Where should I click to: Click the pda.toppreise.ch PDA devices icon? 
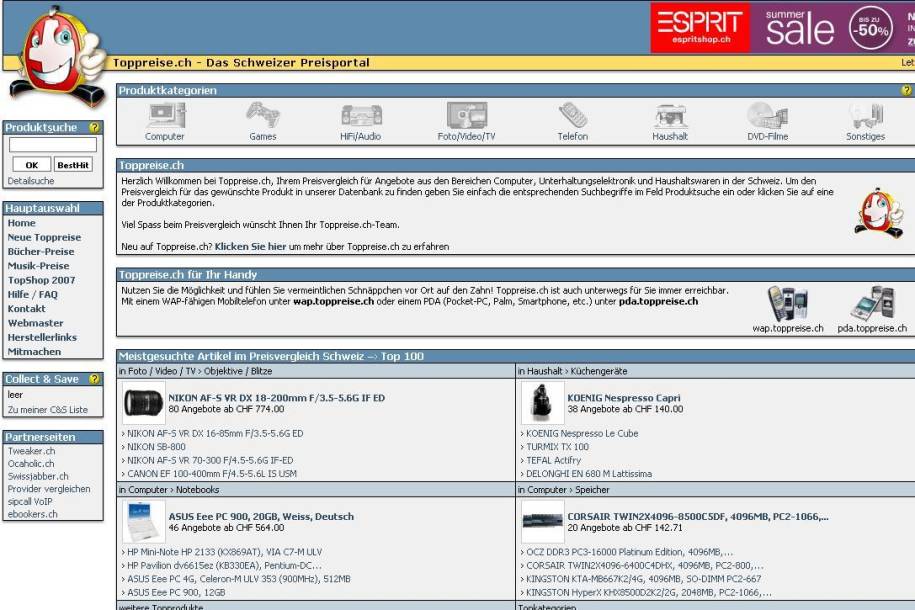coord(872,303)
